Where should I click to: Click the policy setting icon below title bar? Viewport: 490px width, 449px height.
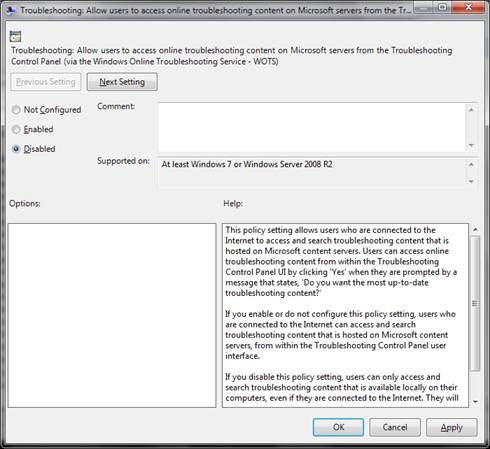pos(15,37)
